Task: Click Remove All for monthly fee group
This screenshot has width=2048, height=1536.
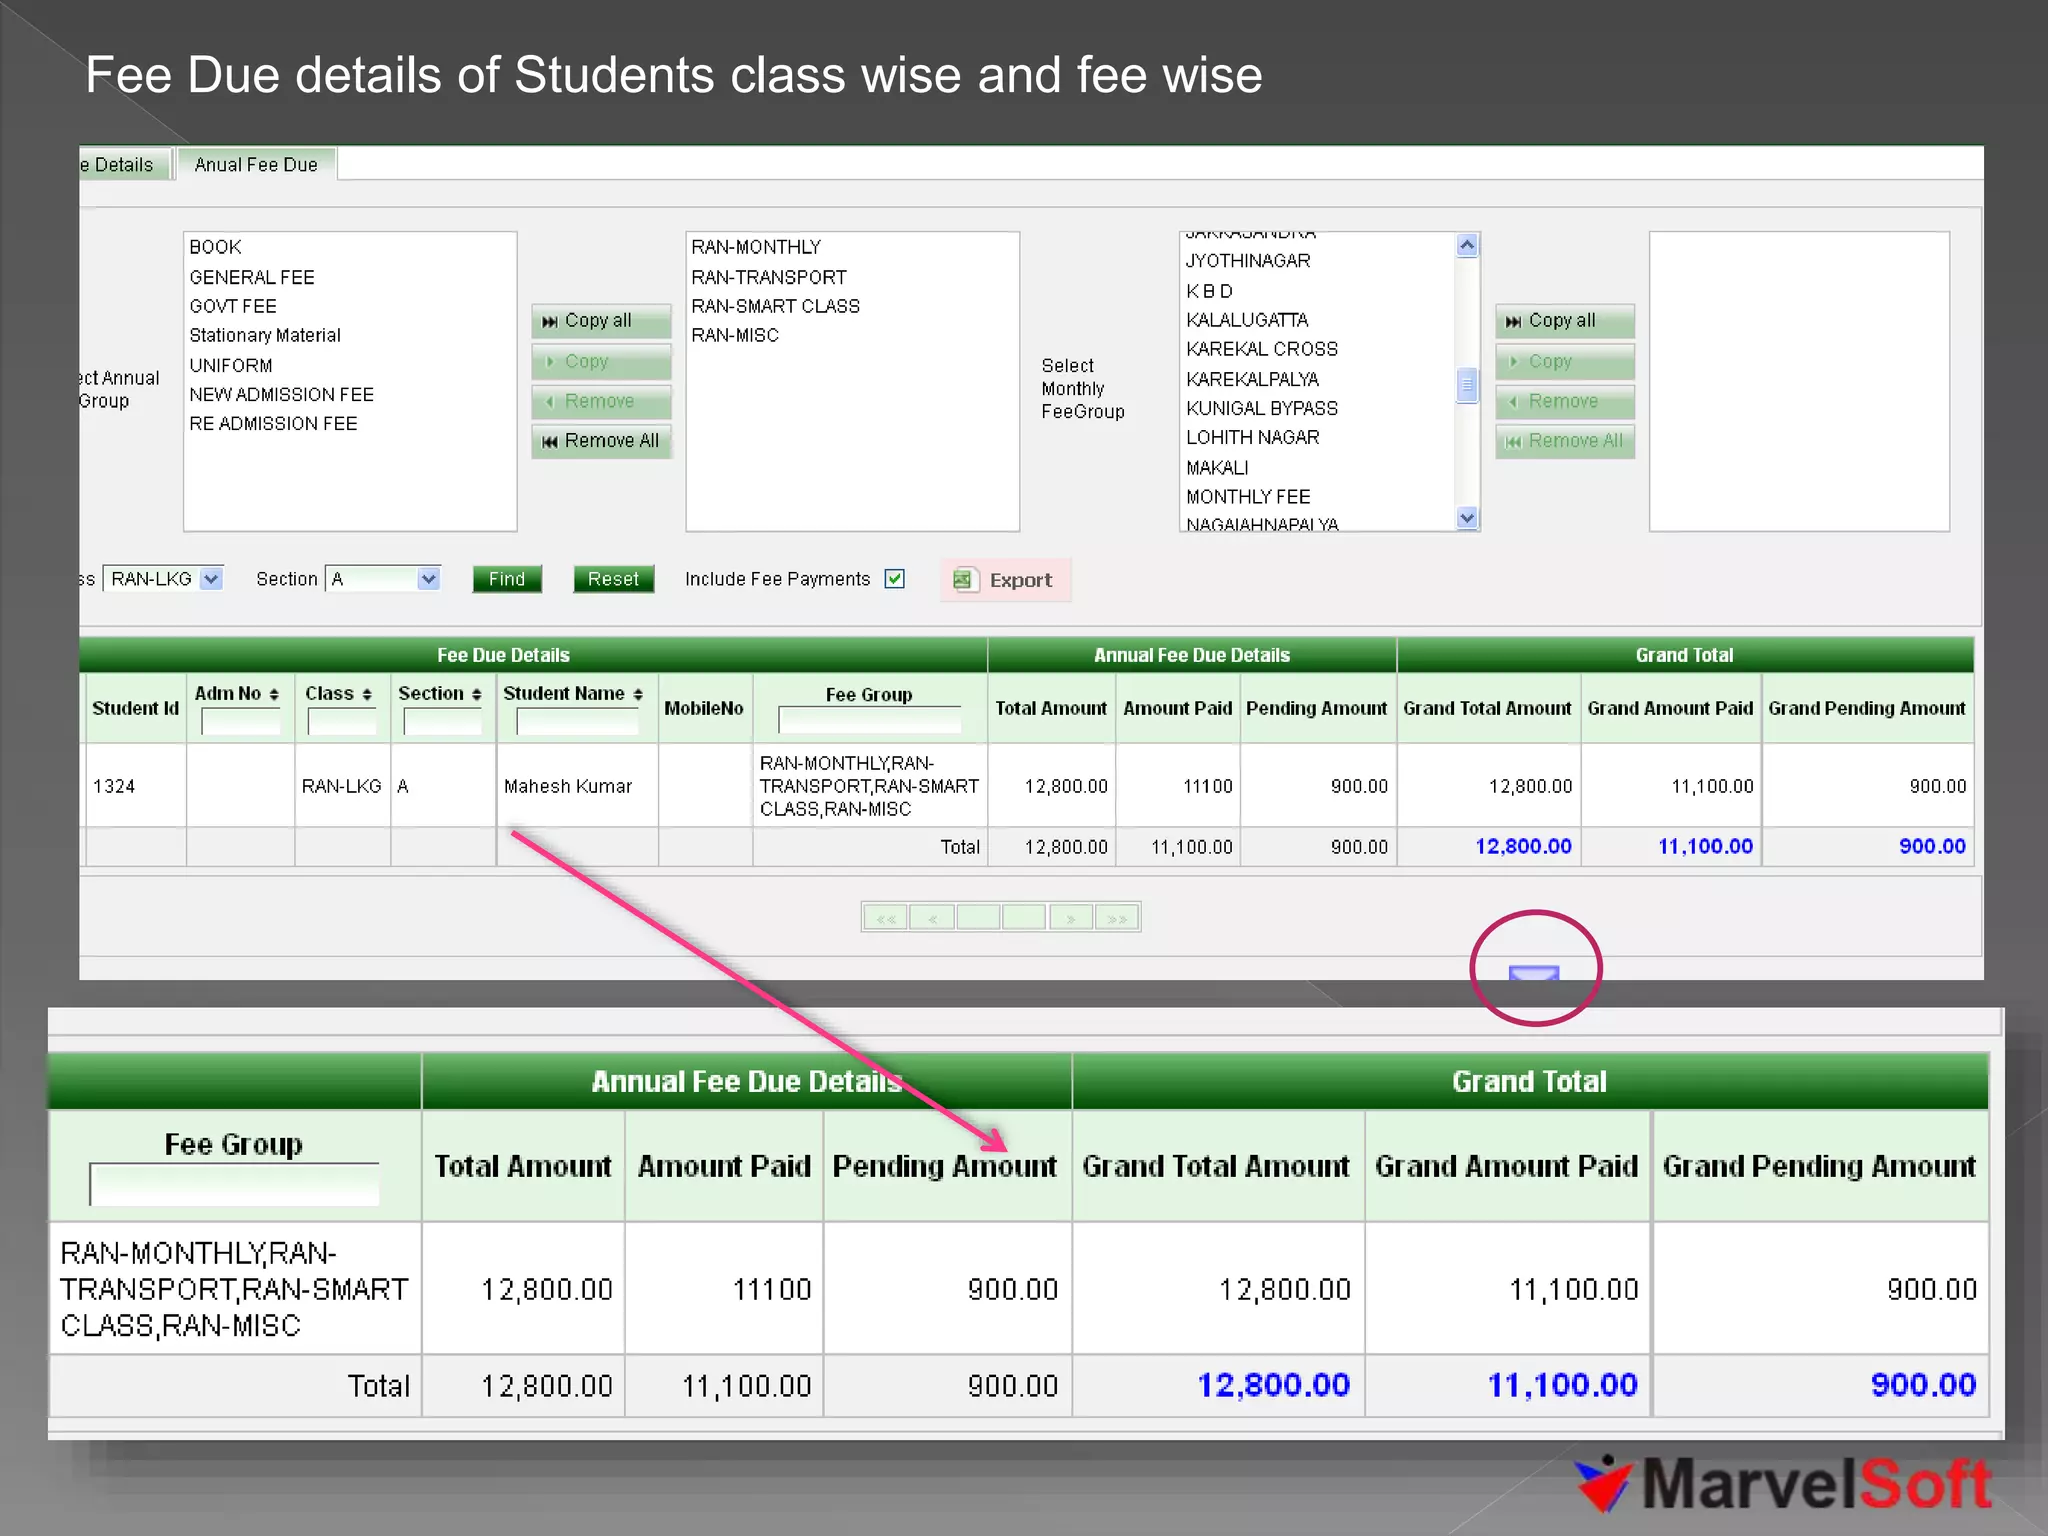Action: (x=1565, y=441)
